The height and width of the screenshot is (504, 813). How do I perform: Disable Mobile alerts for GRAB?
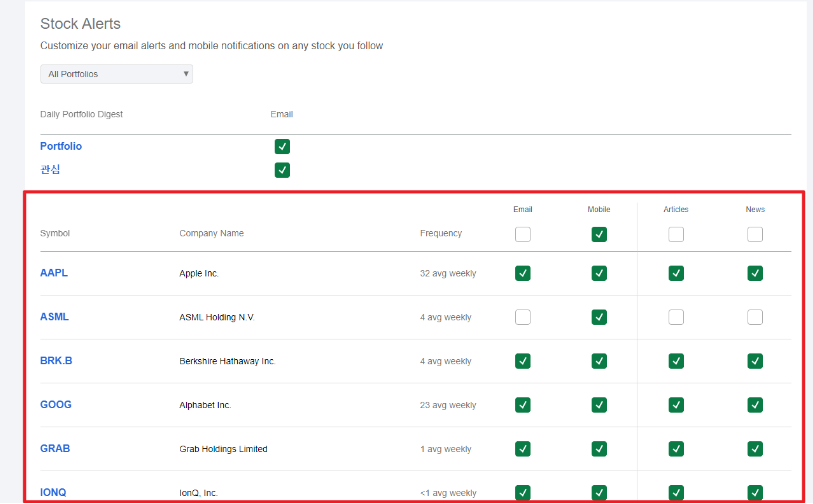[599, 449]
